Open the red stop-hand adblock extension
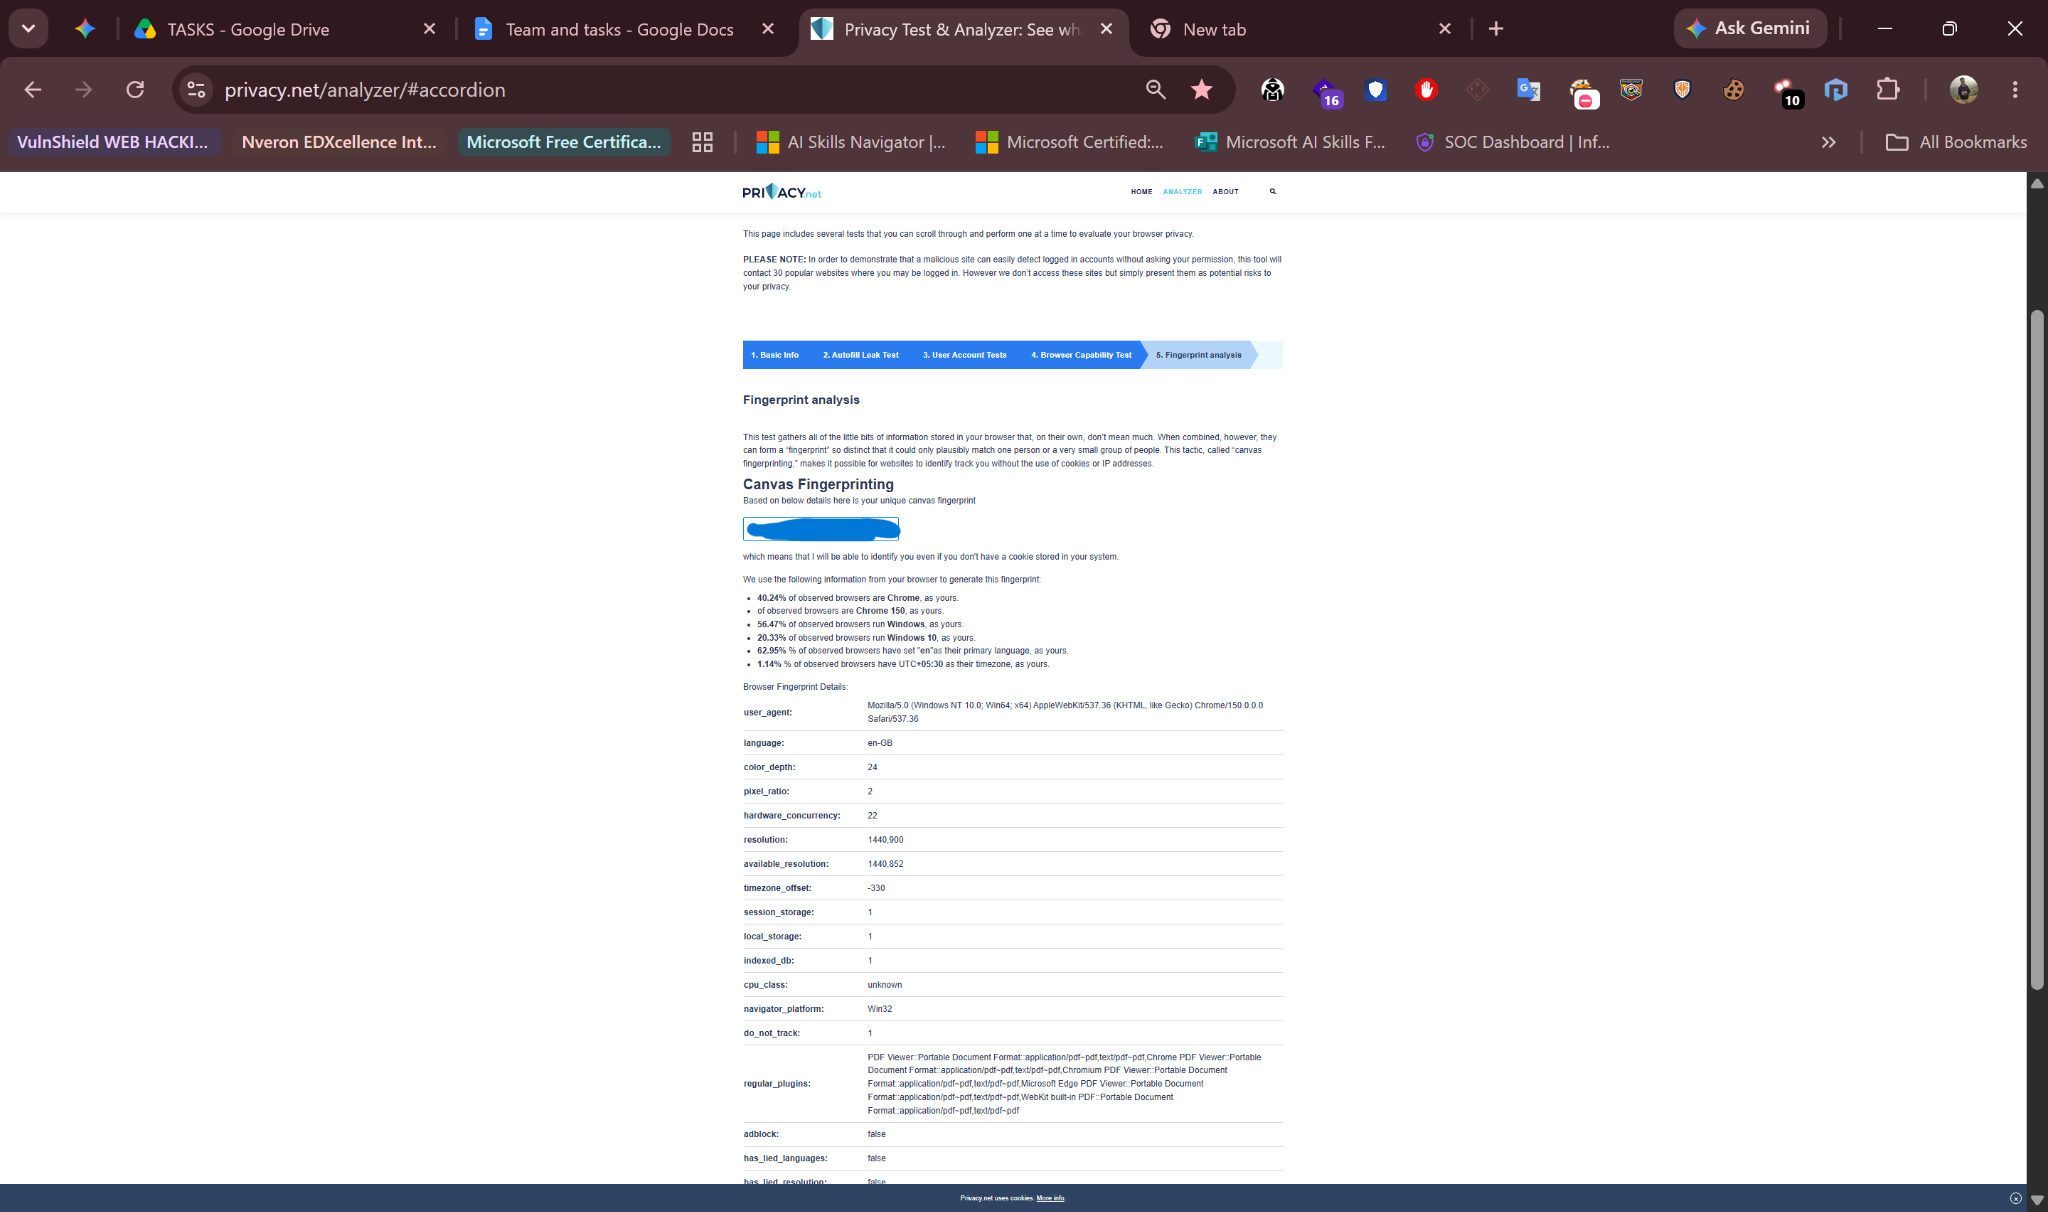2048x1212 pixels. [x=1427, y=90]
